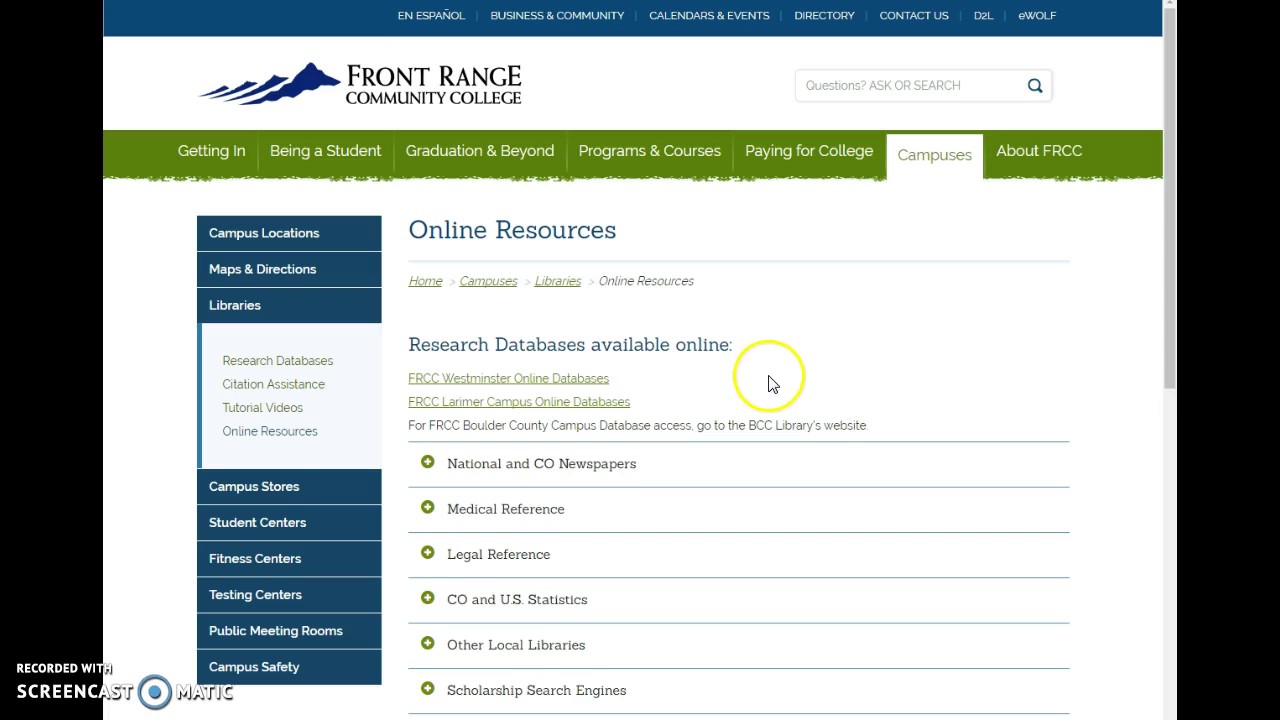Click the Contact Us link
The height and width of the screenshot is (720, 1280).
(914, 16)
